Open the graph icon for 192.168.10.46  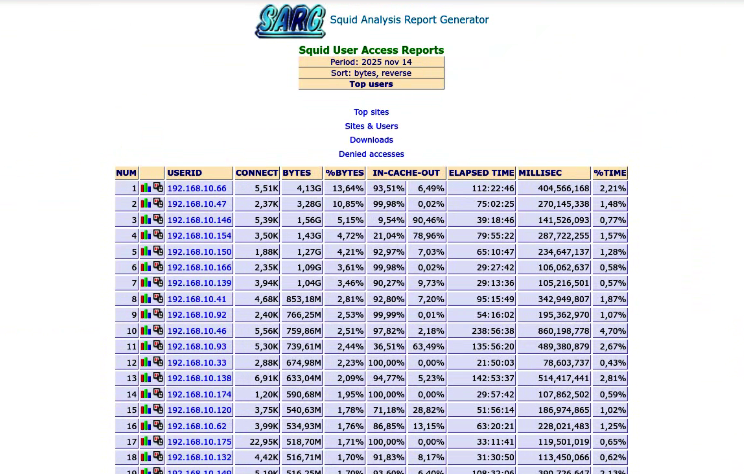146,331
